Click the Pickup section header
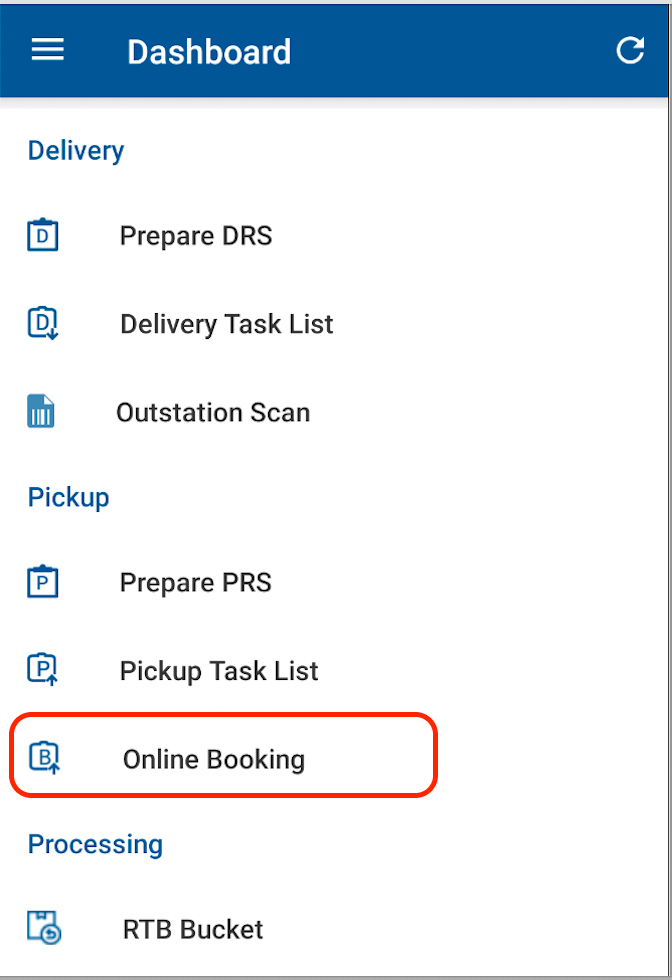This screenshot has width=672, height=980. (68, 497)
